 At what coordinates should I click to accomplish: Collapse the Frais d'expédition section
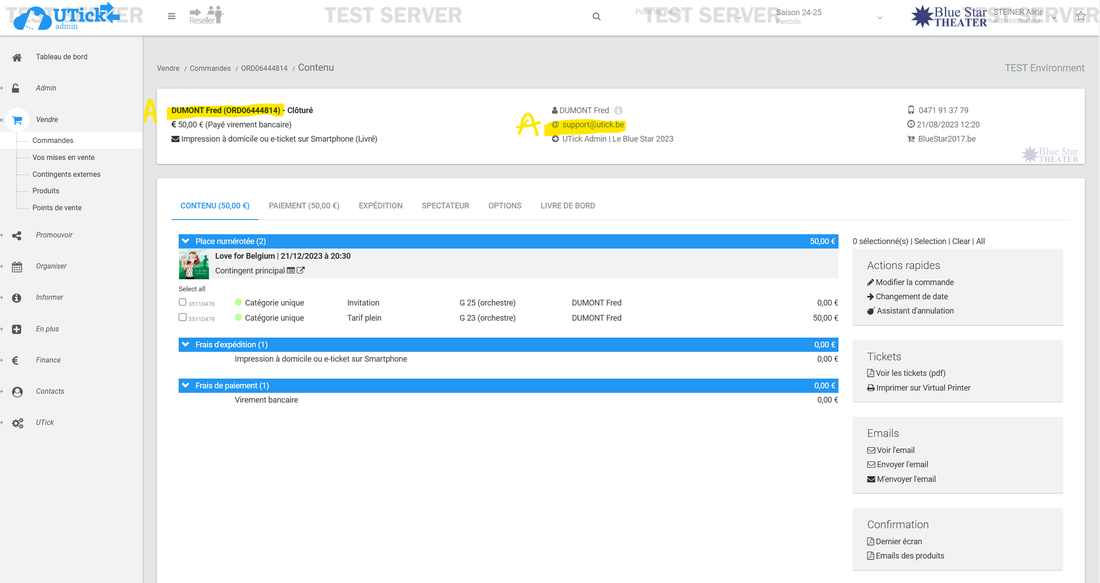tap(186, 345)
